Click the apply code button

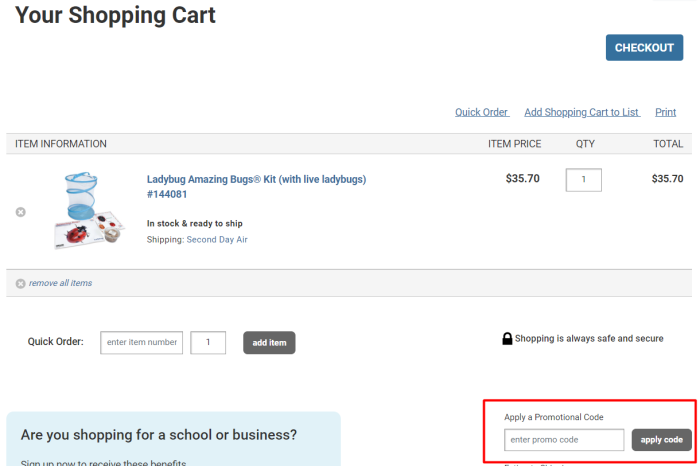point(662,440)
